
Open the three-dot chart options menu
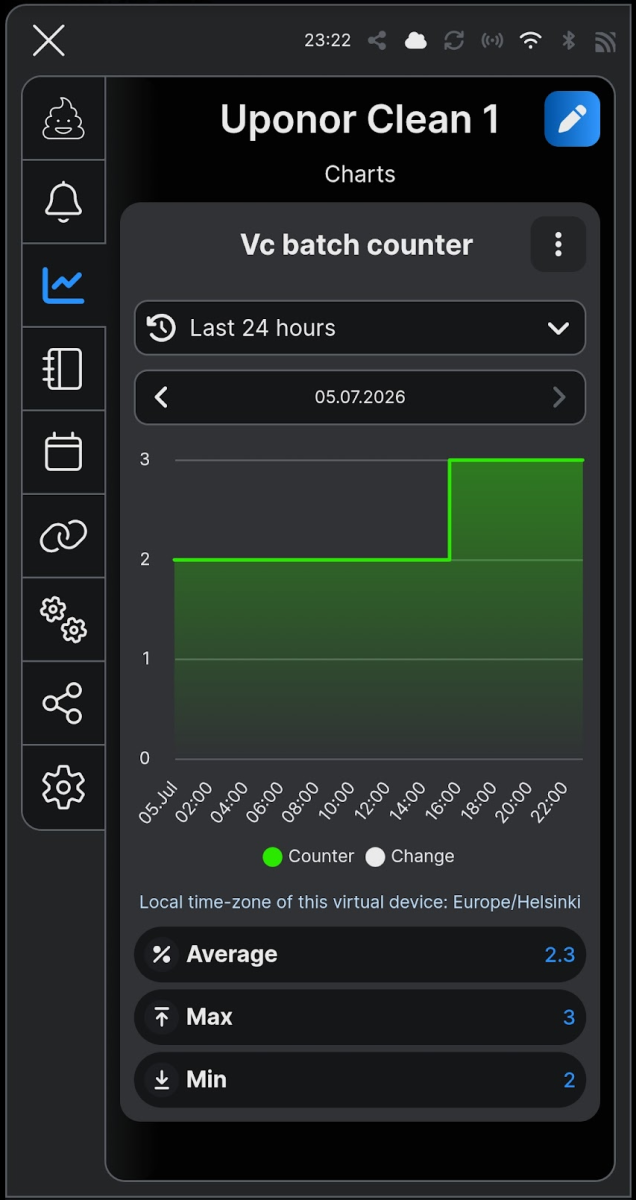pyautogui.click(x=558, y=244)
